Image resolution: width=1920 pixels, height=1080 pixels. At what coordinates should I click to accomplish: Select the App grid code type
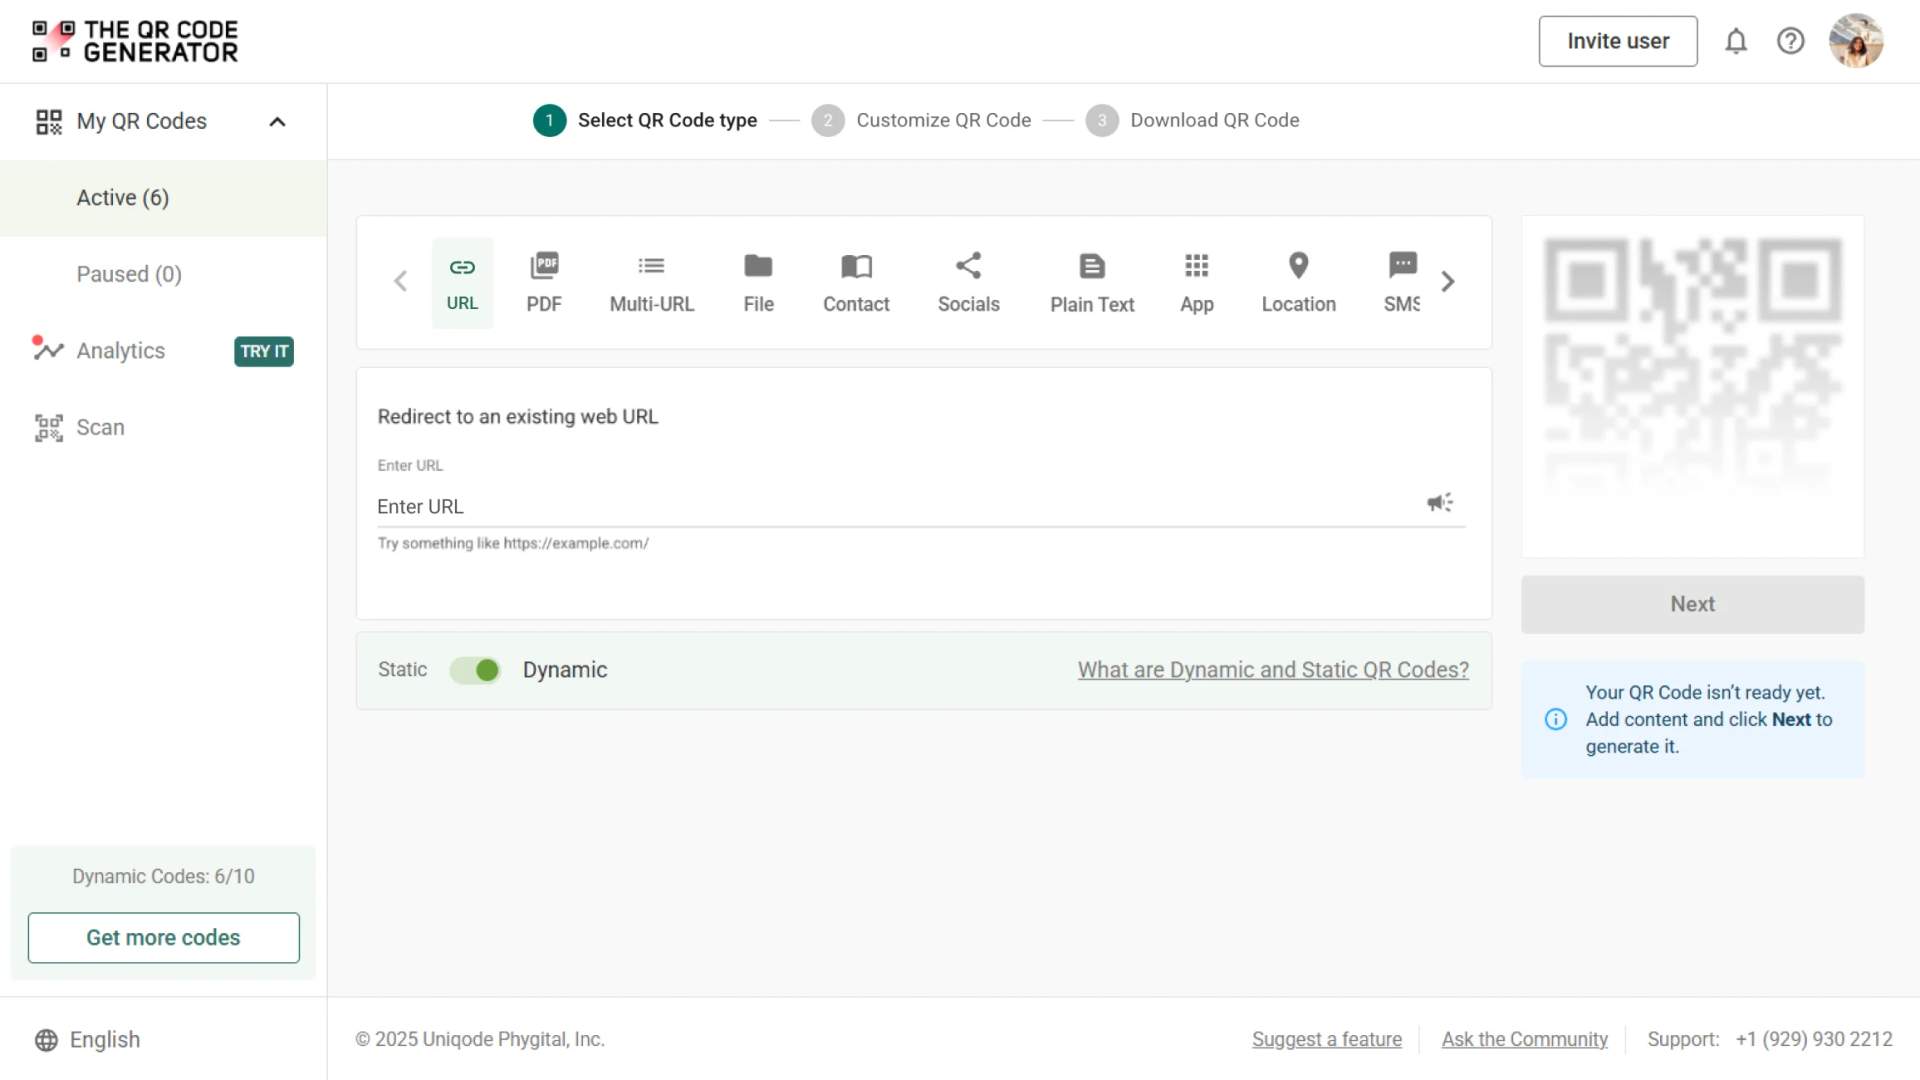(x=1196, y=283)
